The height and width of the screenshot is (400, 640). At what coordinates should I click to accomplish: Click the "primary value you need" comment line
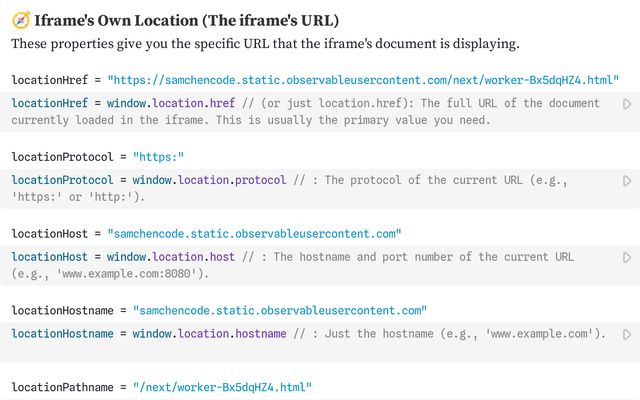pyautogui.click(x=250, y=120)
